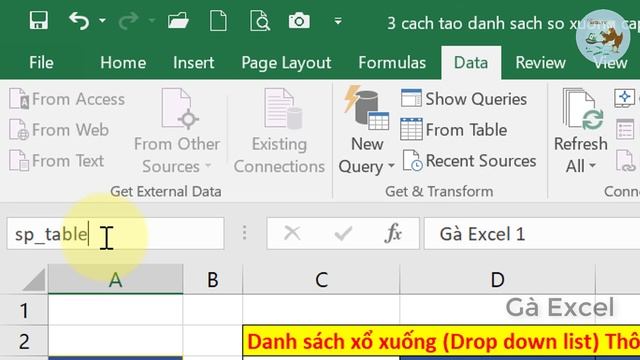Screen dimensions: 640x360
Task: Open the File tab
Action: click(x=41, y=63)
